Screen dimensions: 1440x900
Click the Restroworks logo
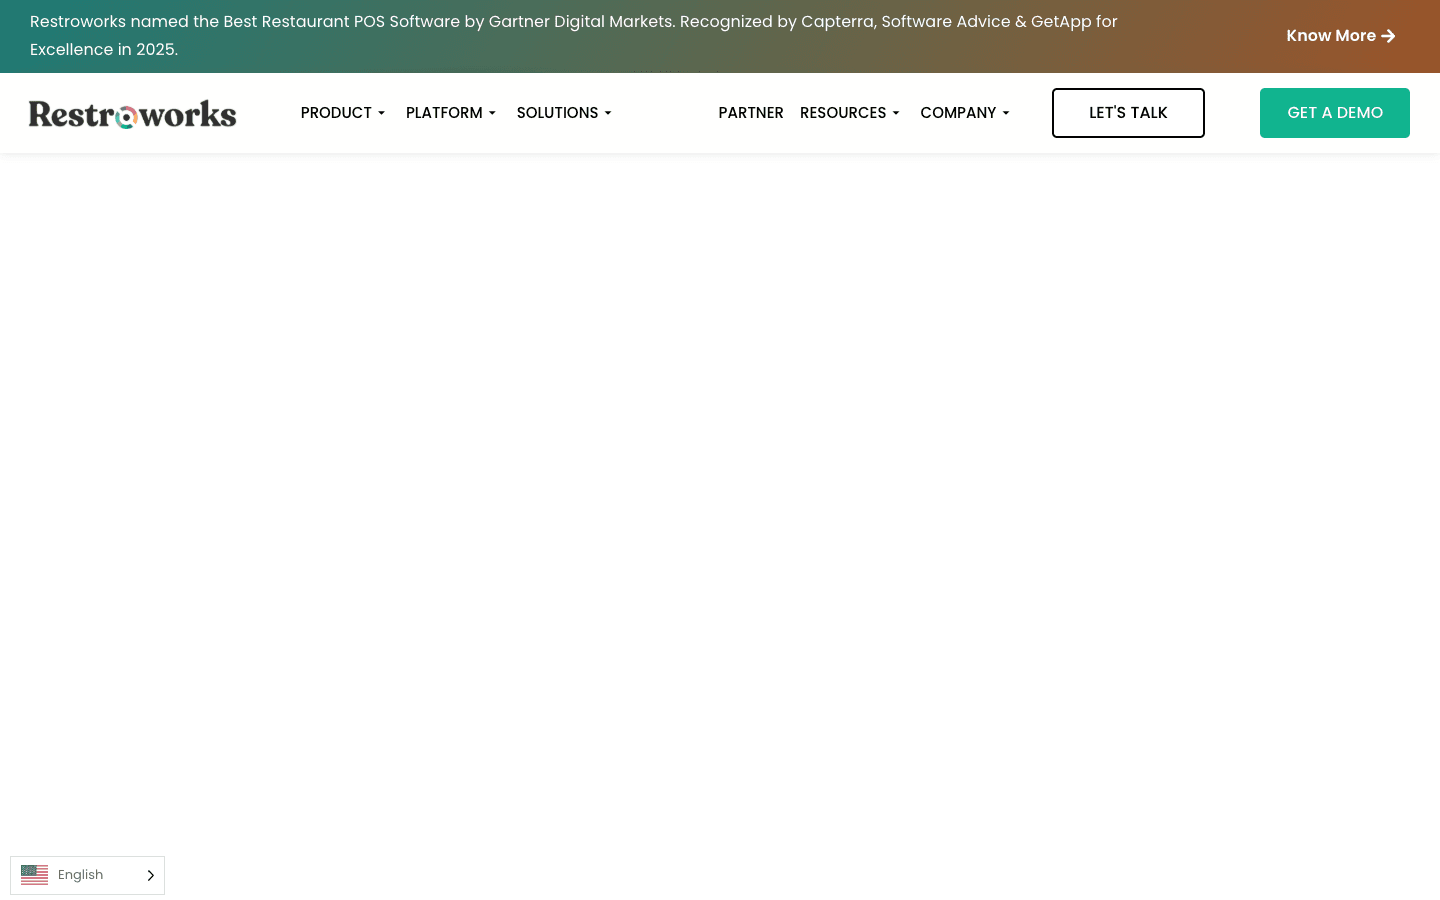[132, 114]
